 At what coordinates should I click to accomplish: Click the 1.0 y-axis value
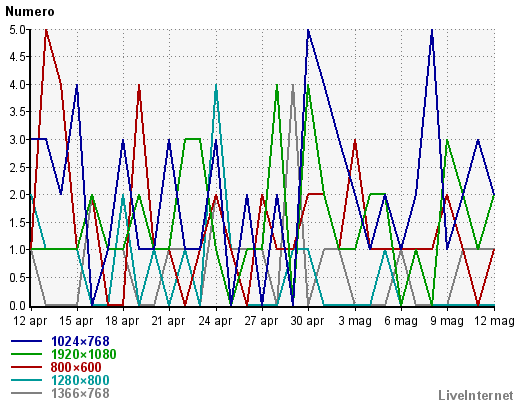pos(17,250)
